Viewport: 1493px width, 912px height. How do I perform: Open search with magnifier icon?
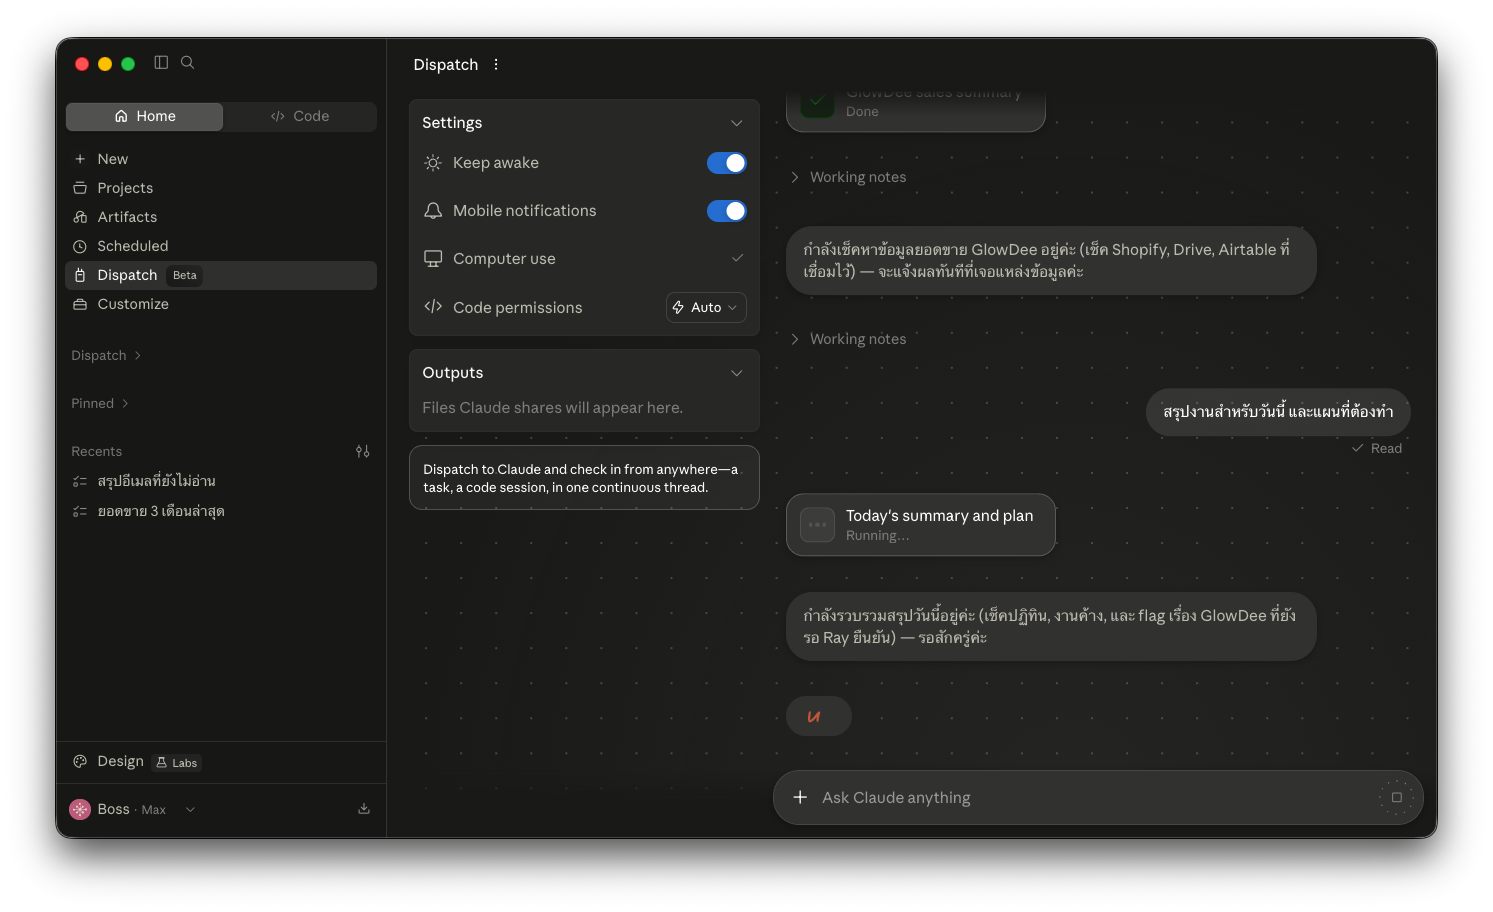[187, 62]
